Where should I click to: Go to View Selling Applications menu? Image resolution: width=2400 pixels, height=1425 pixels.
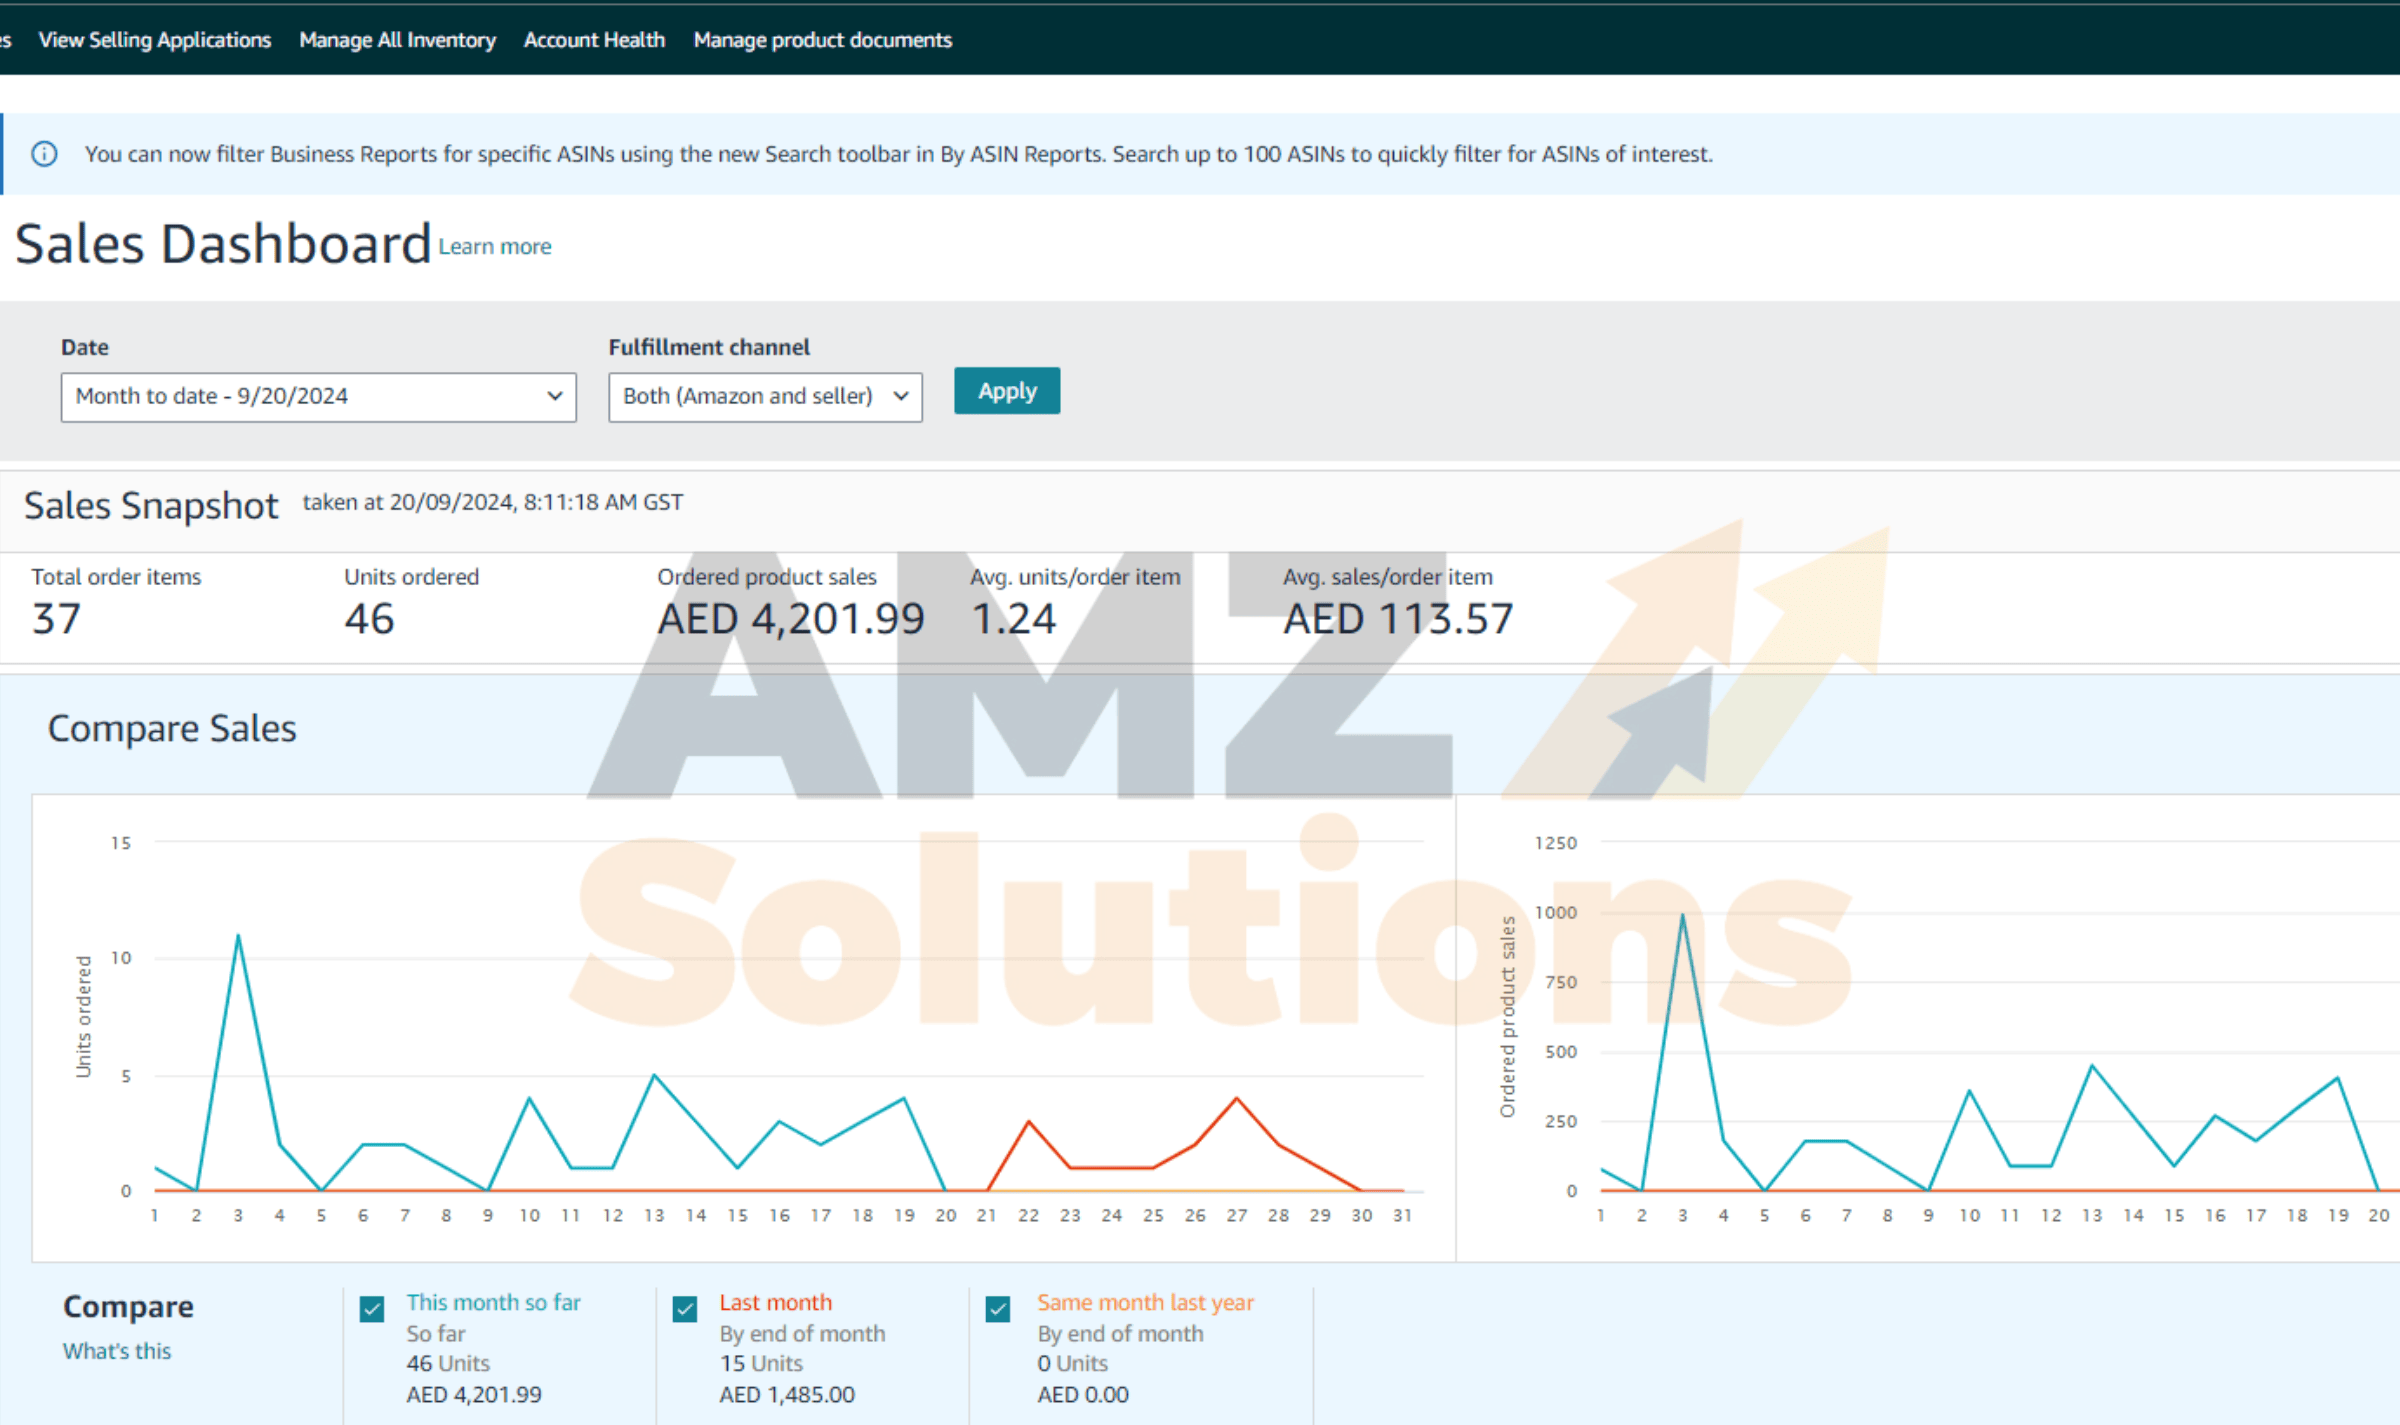(x=155, y=40)
